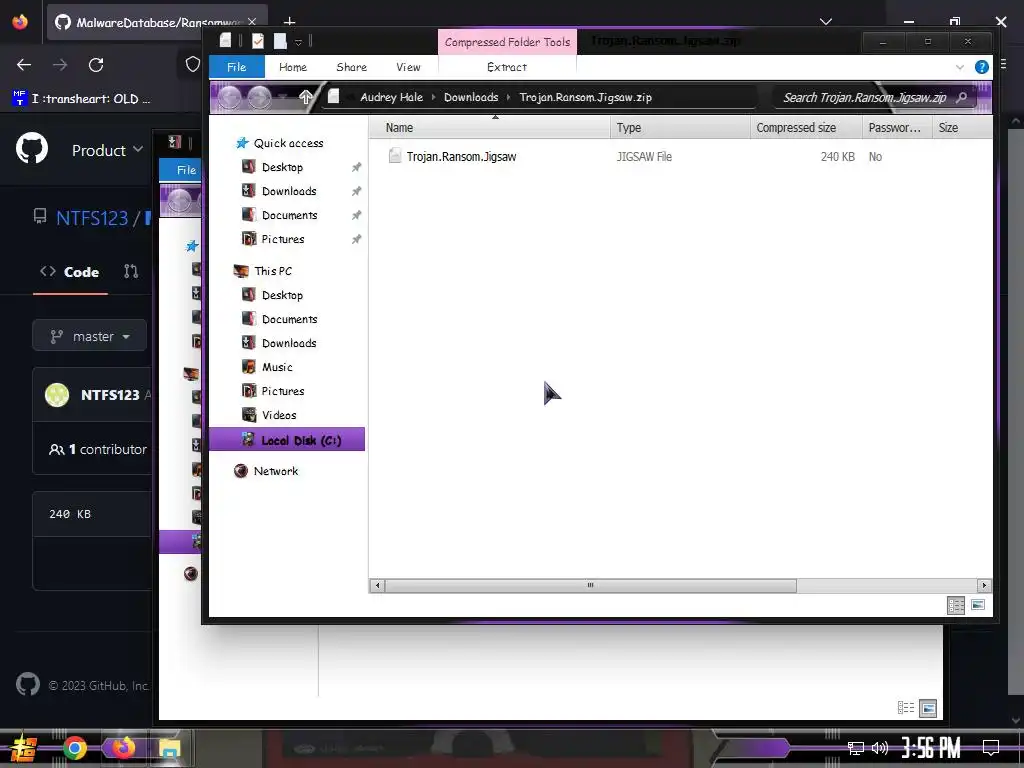Viewport: 1024px width, 768px height.
Task: Open the Firefox list all tabs dropdown
Action: (825, 22)
